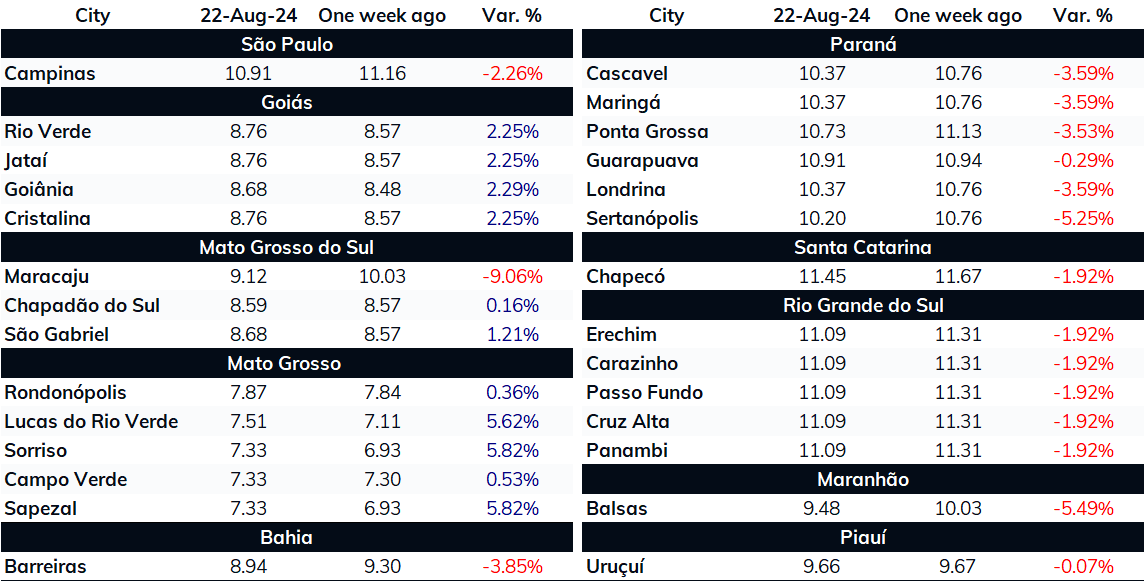Screen dimensions: 1144x581
Task: Select the Paraná section header
Action: [x=863, y=45]
